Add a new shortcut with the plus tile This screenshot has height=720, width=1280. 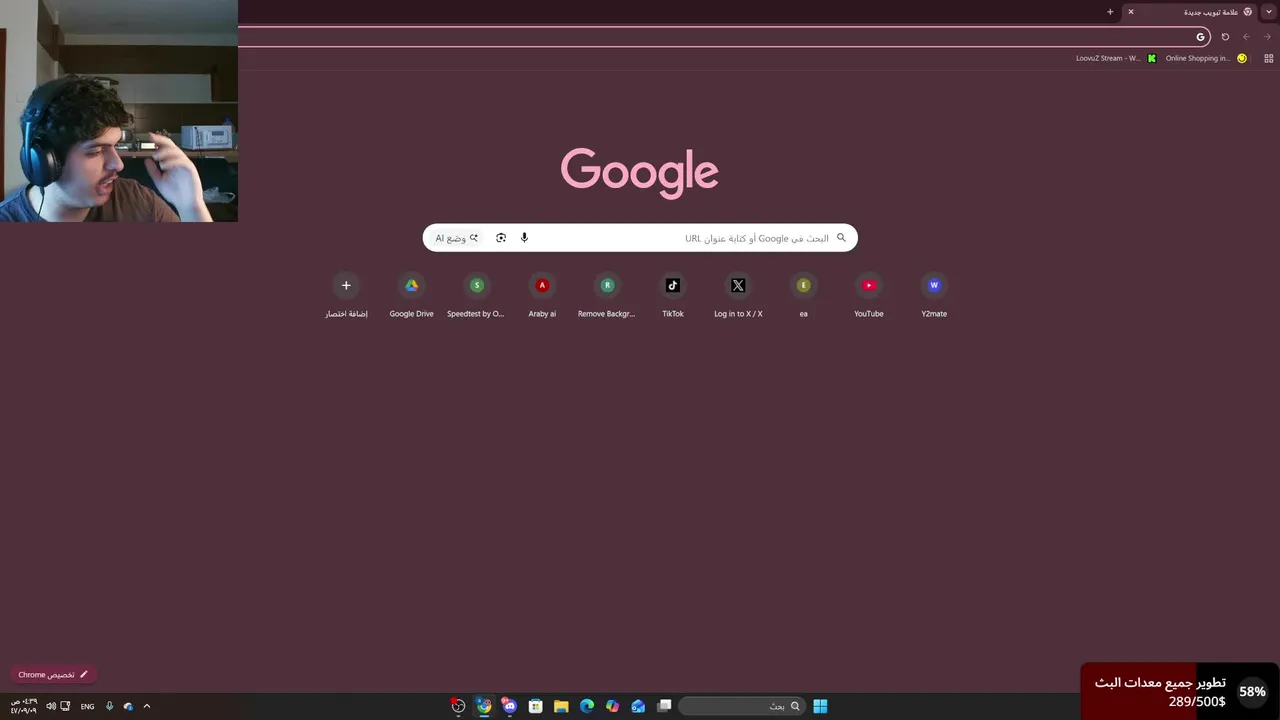tap(346, 296)
